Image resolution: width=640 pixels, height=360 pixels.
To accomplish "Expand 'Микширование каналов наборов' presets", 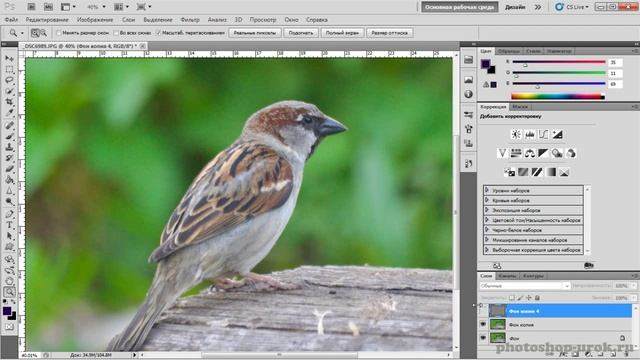I will (x=487, y=240).
